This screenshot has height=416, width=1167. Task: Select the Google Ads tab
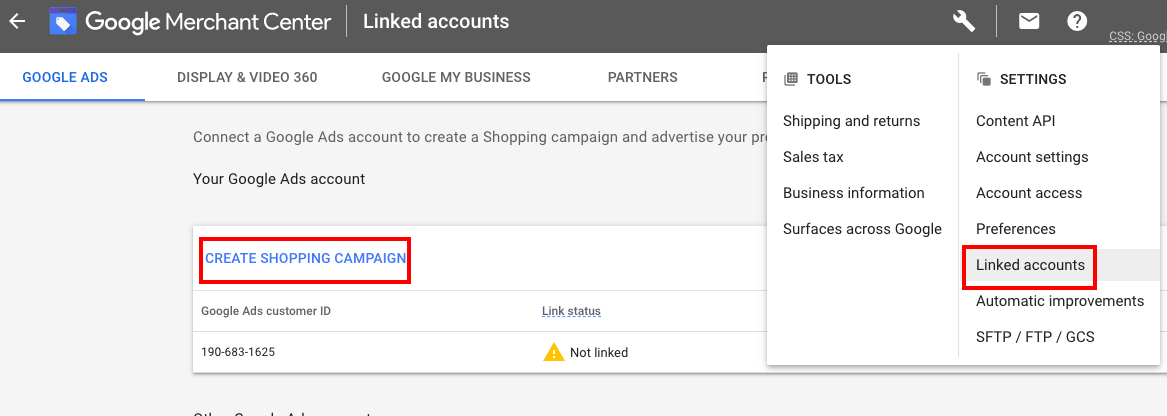tap(65, 77)
